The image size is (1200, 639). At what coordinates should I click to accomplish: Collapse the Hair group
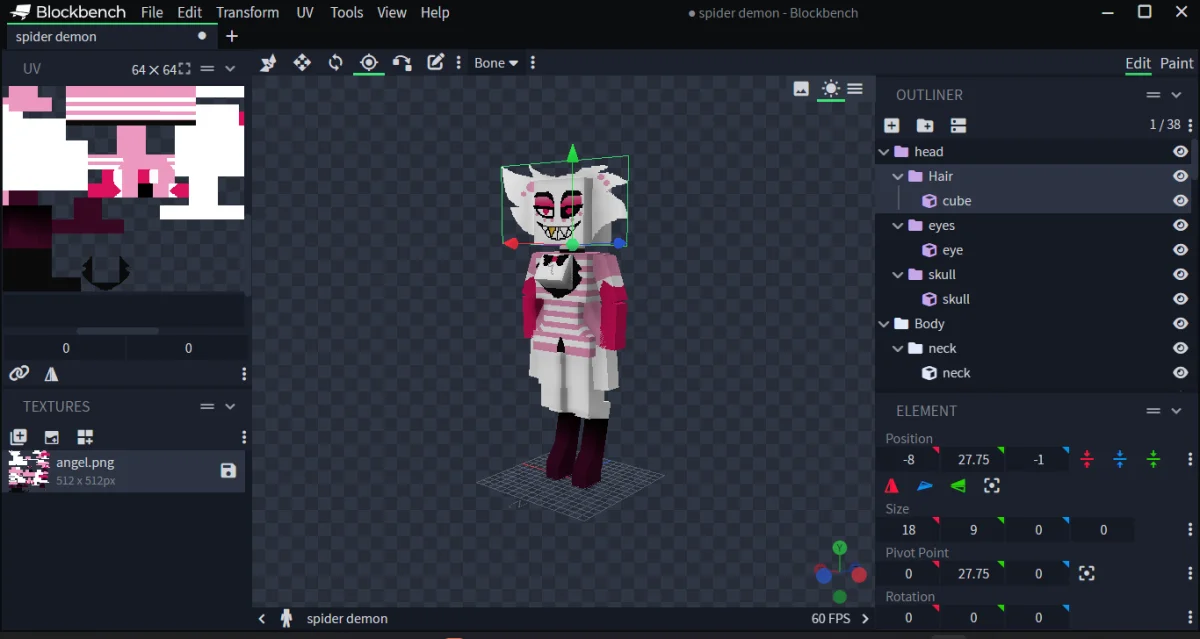click(x=898, y=176)
